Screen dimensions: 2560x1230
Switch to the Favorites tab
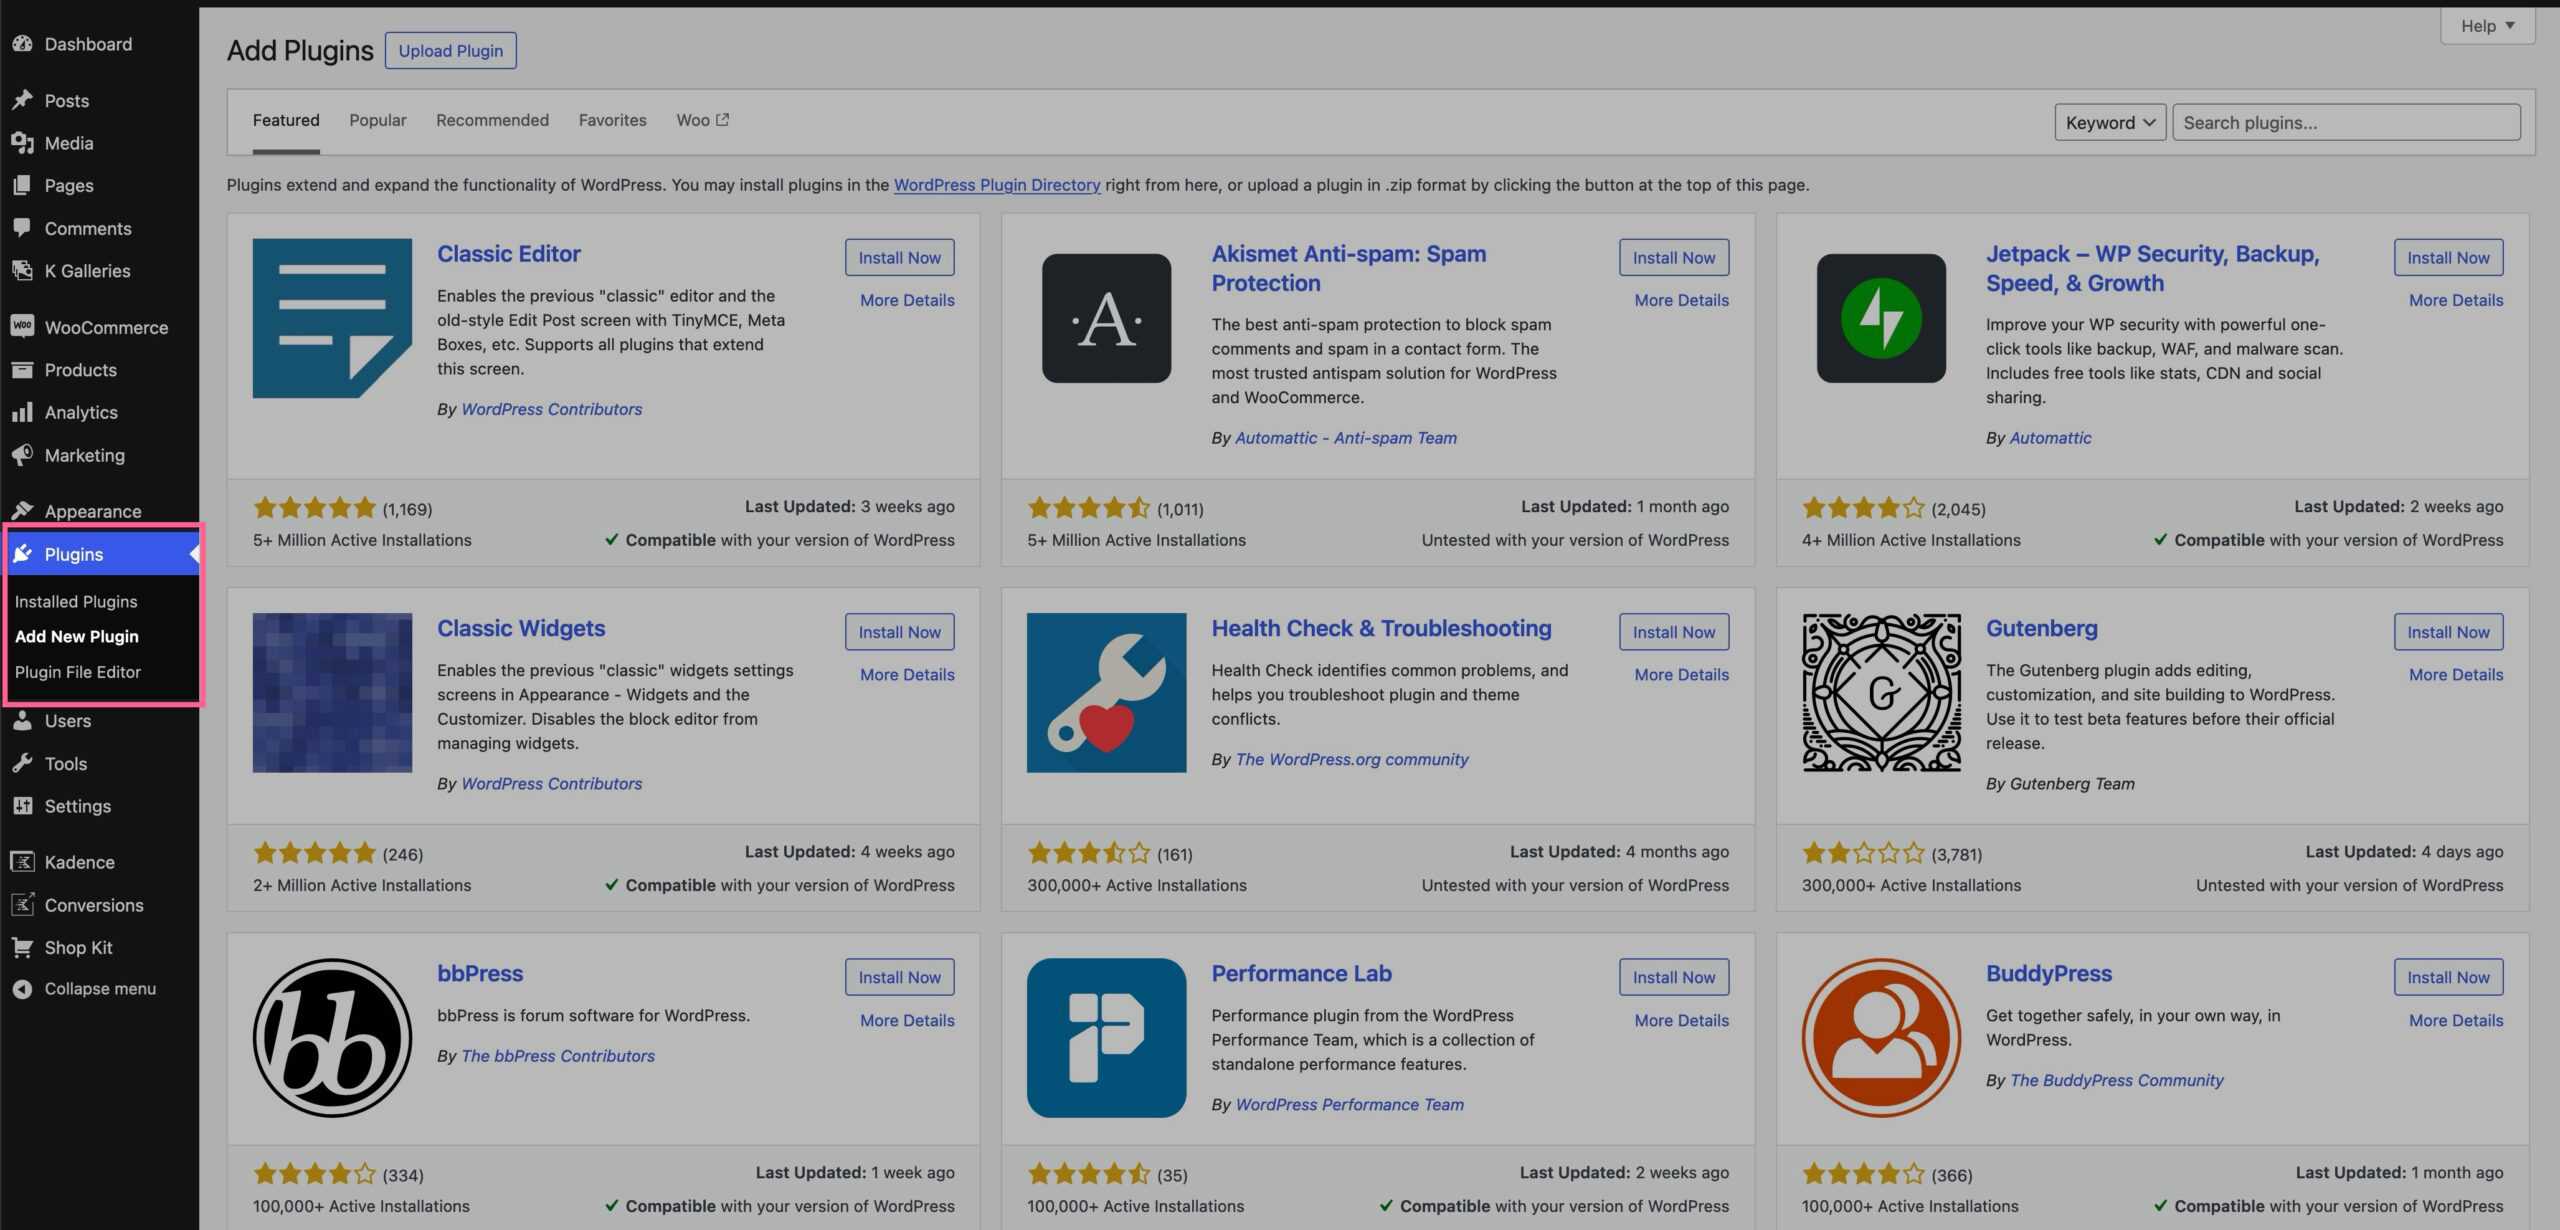click(x=612, y=120)
